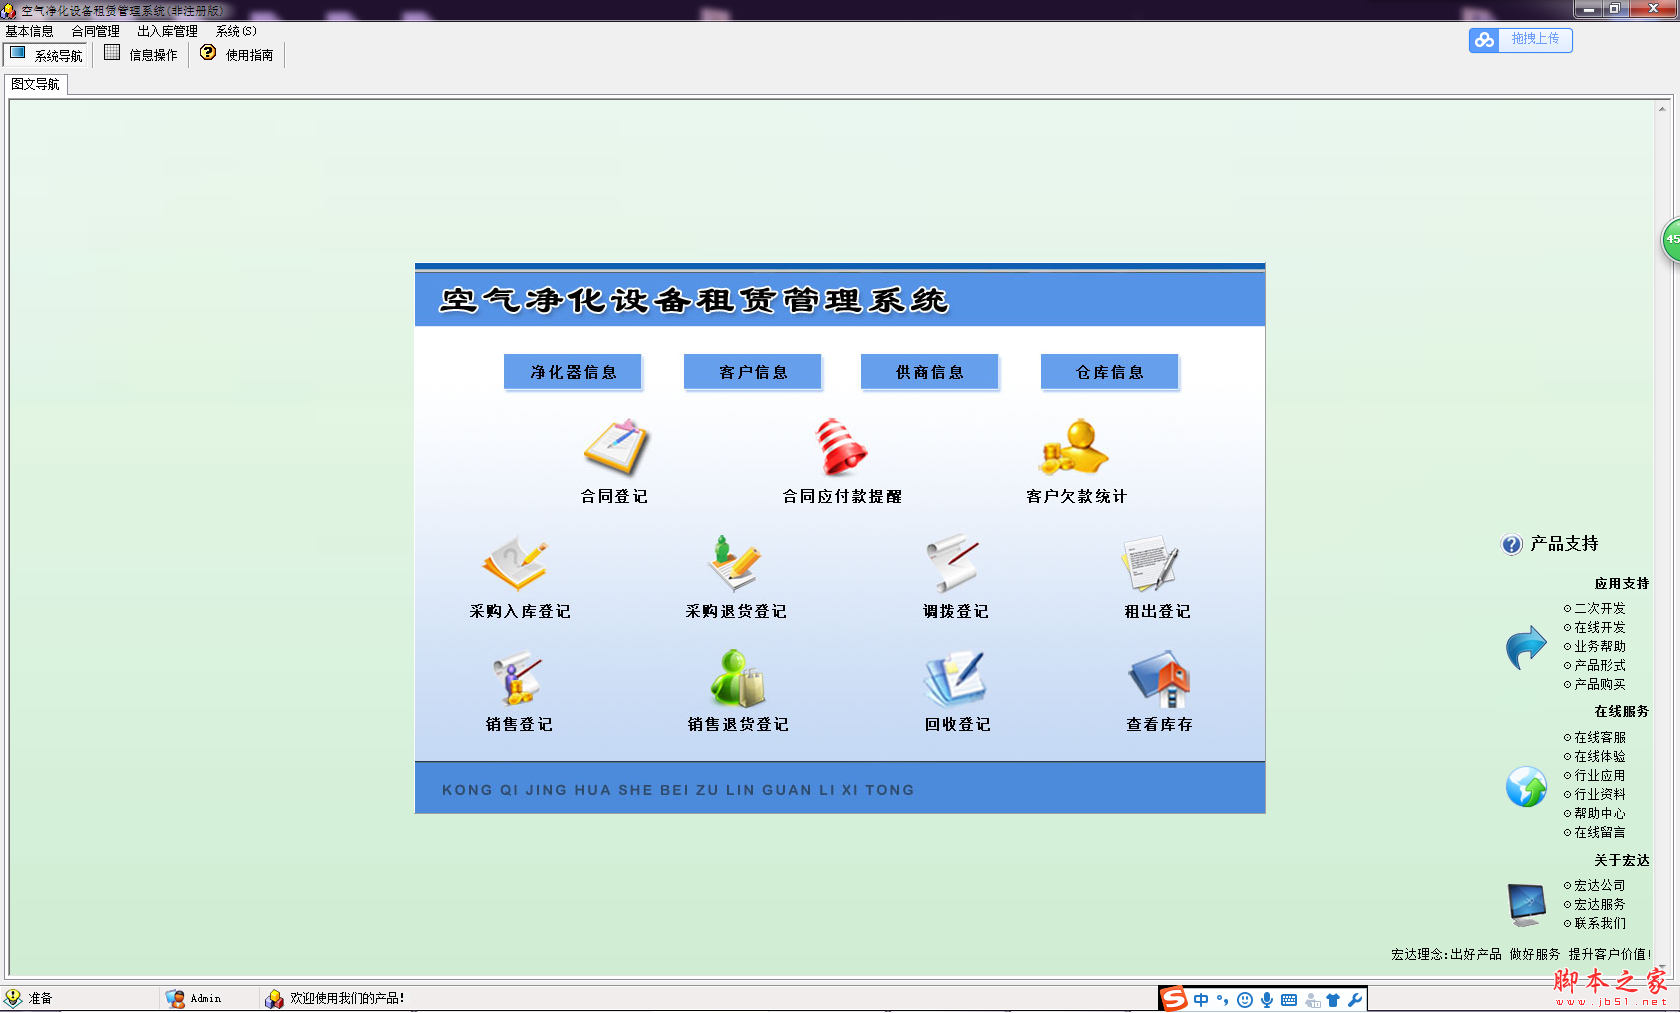The image size is (1680, 1013).
Task: Open the 使用指南 usage guide
Action: coord(237,55)
